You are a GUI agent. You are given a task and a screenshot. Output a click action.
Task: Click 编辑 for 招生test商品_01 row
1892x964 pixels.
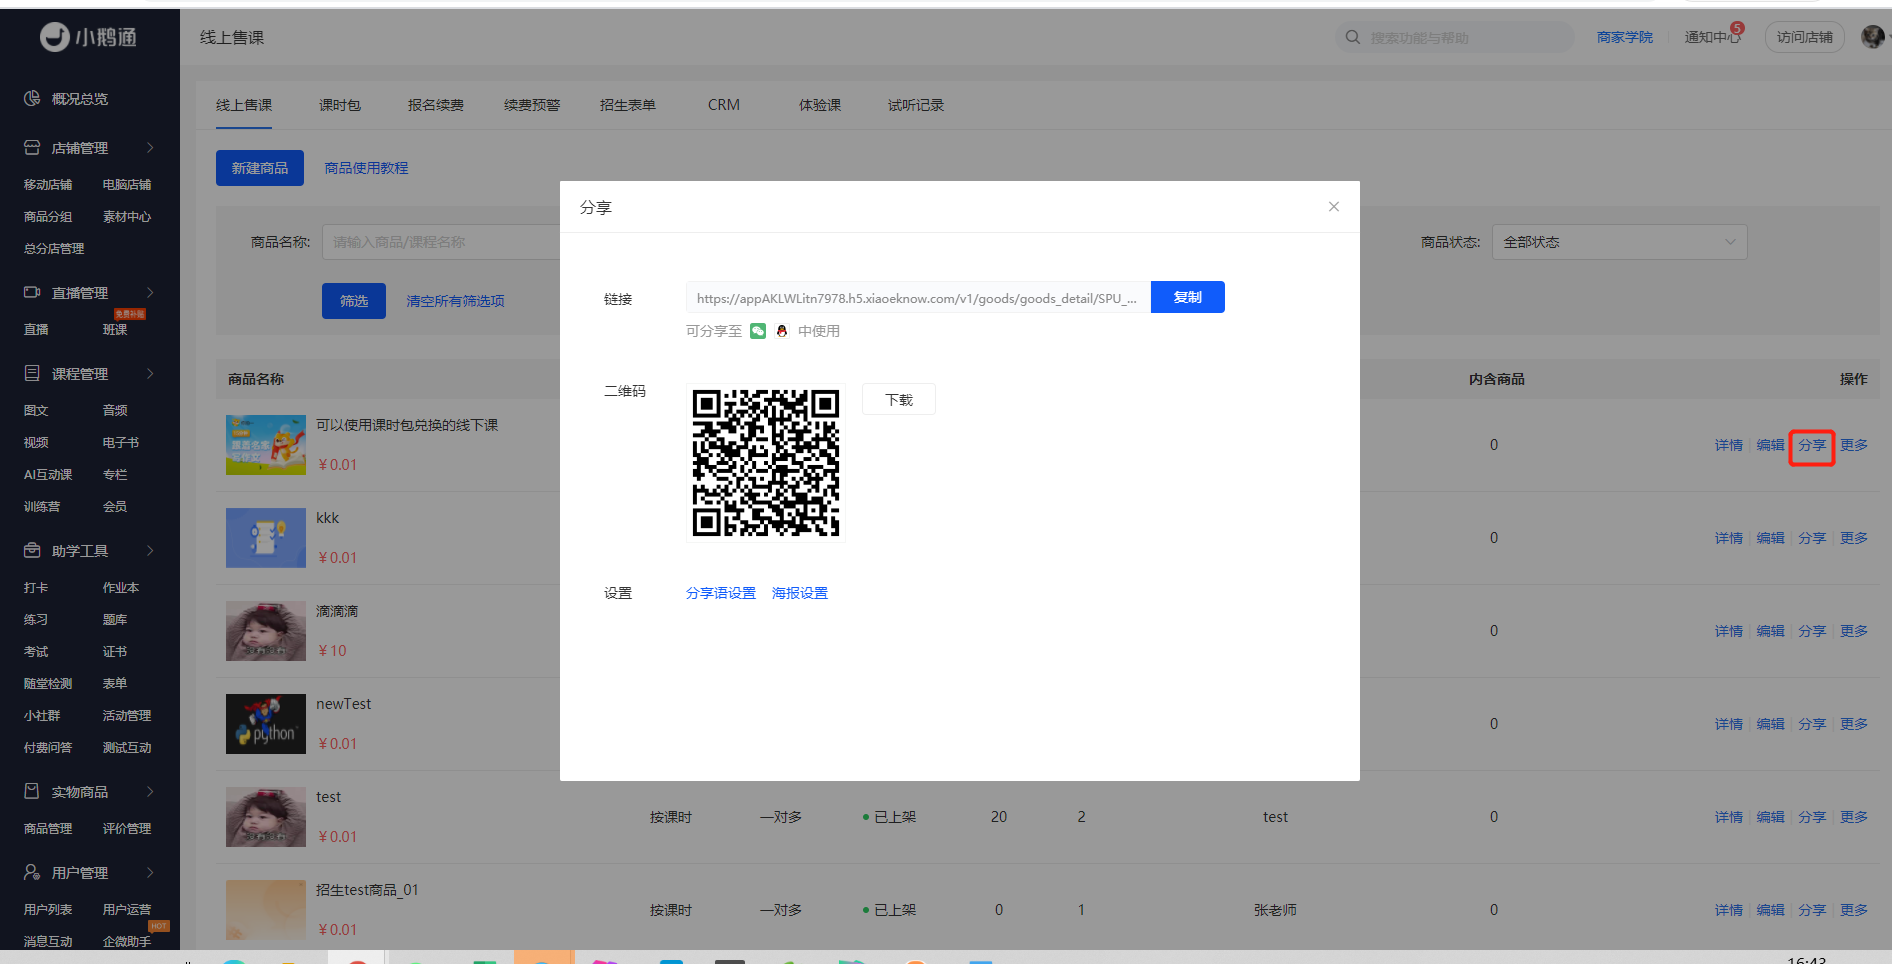[1771, 910]
